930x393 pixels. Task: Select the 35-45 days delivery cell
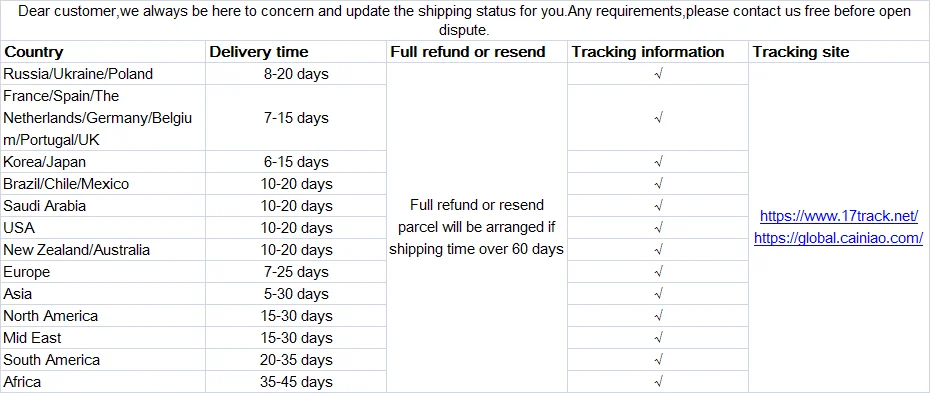point(296,382)
